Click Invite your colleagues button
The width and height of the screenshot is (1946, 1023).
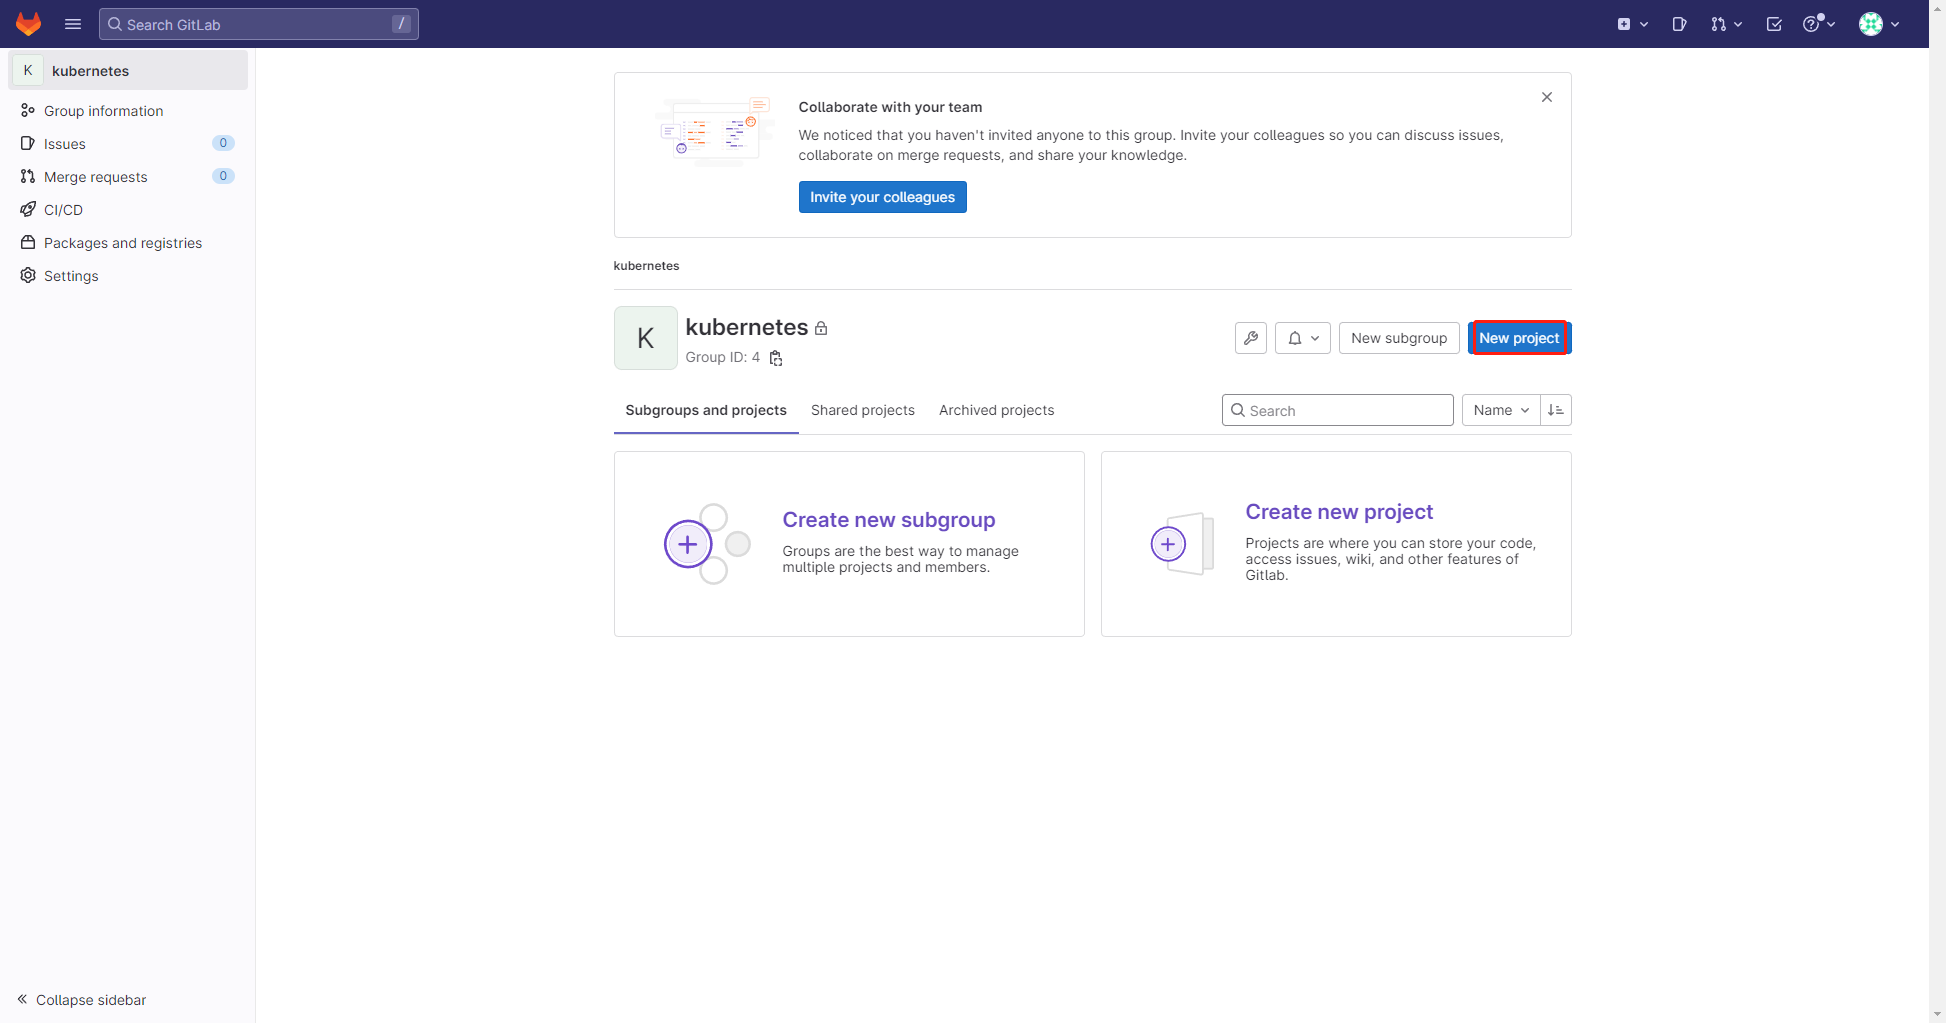click(x=882, y=197)
